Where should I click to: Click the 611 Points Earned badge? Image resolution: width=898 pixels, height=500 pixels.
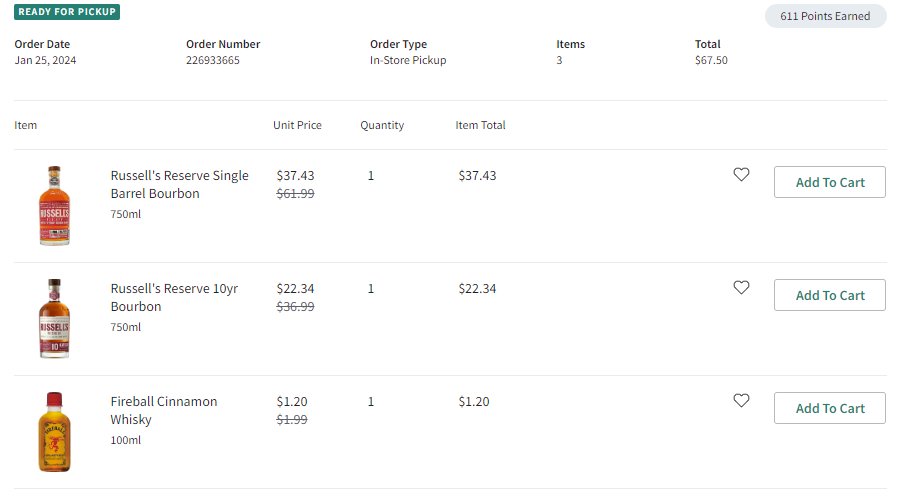825,16
